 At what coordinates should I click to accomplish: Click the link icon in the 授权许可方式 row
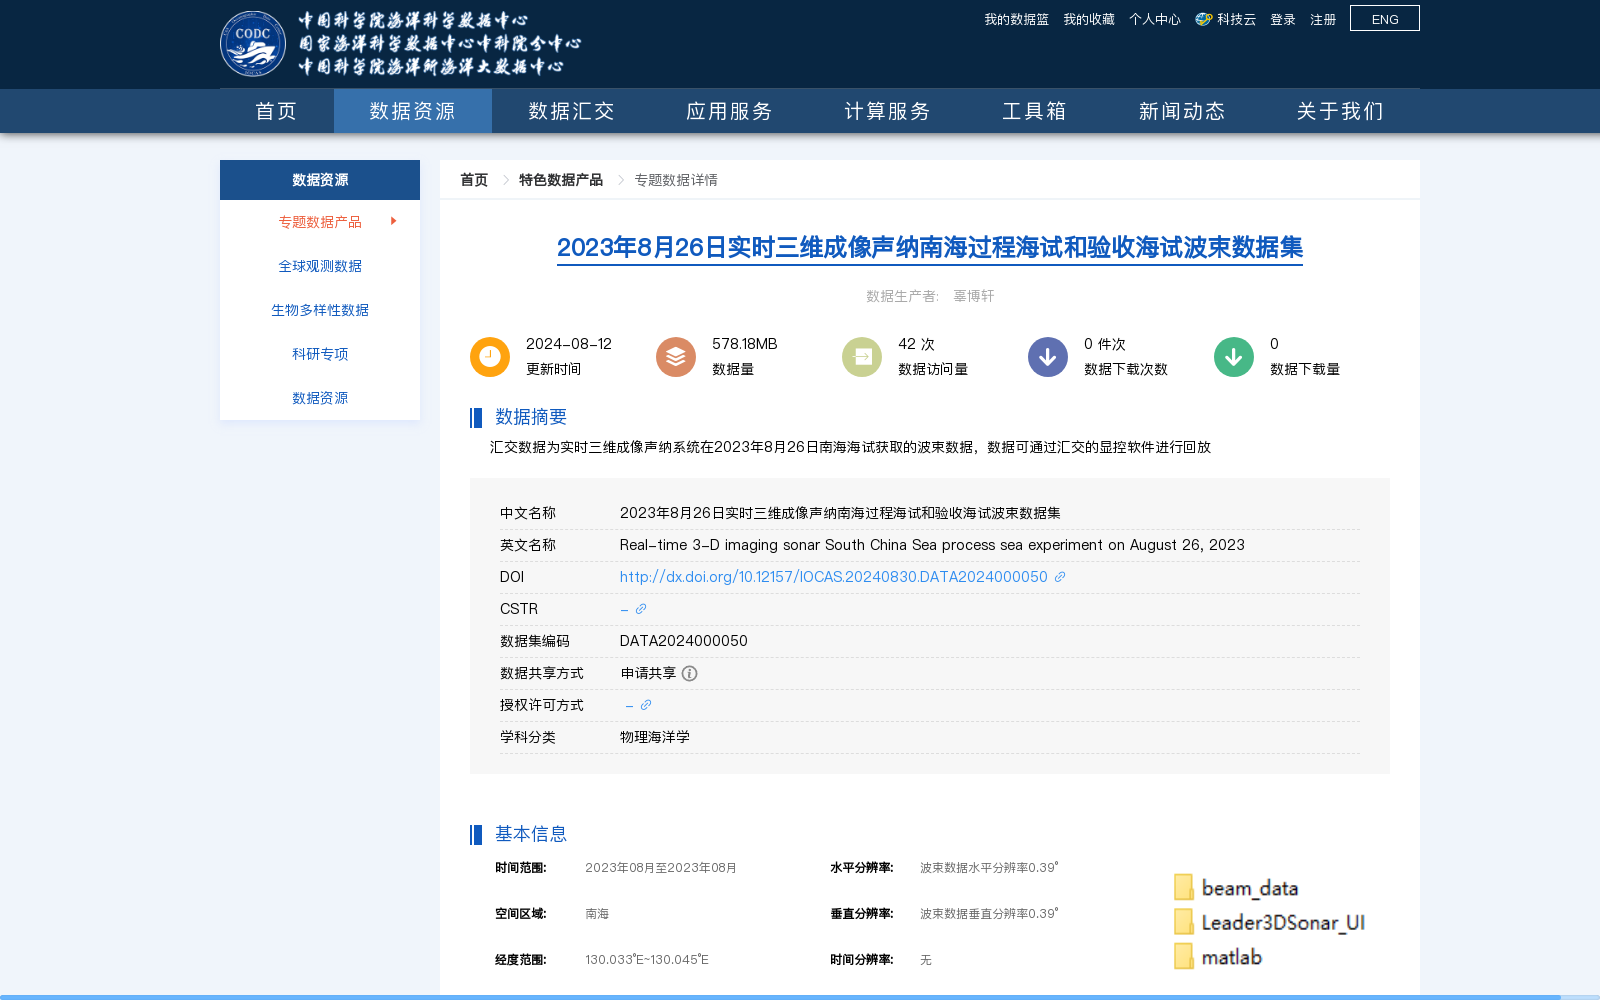pyautogui.click(x=646, y=705)
